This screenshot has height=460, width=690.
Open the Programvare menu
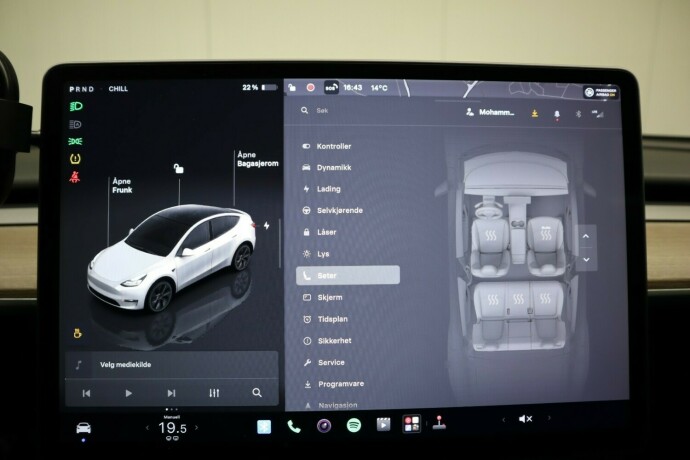tap(334, 384)
